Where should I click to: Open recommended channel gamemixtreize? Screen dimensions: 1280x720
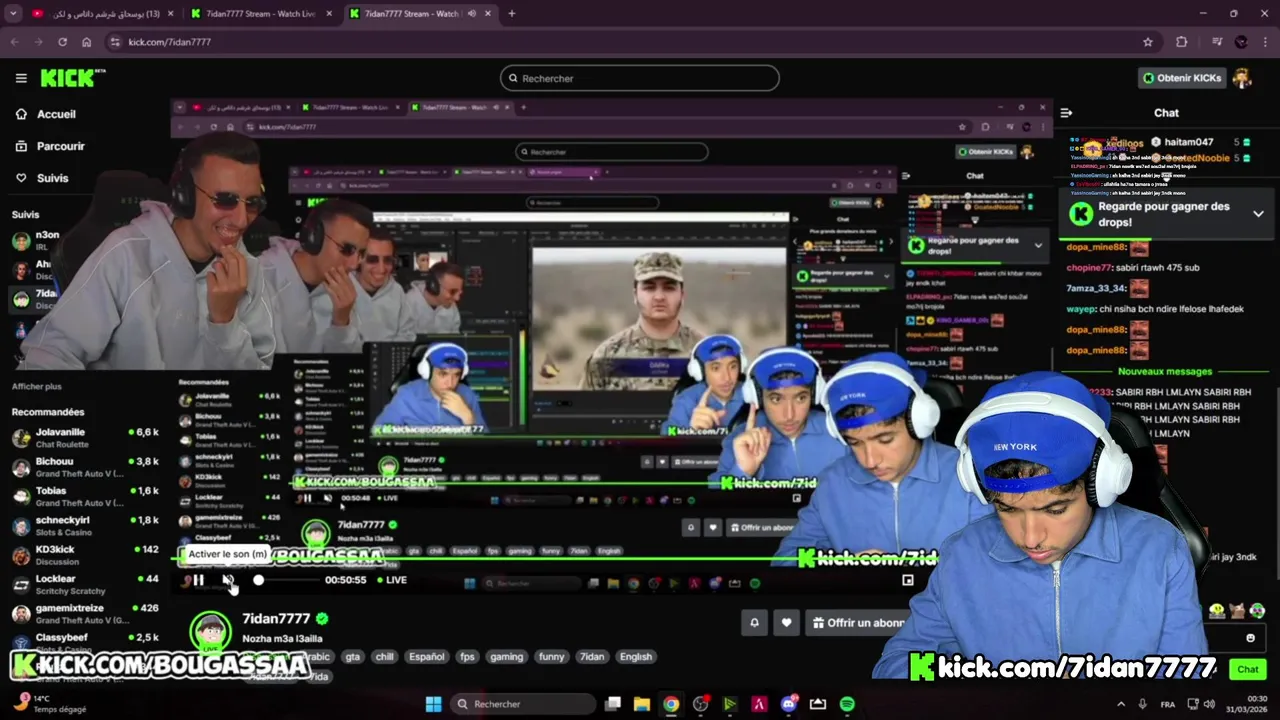pyautogui.click(x=85, y=613)
